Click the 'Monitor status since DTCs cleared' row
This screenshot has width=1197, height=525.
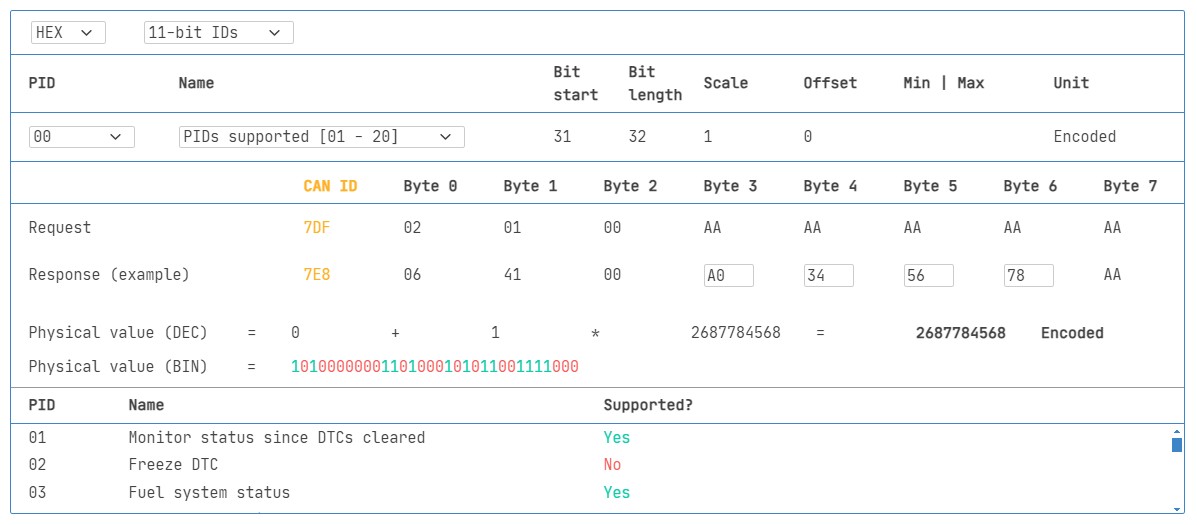[276, 438]
